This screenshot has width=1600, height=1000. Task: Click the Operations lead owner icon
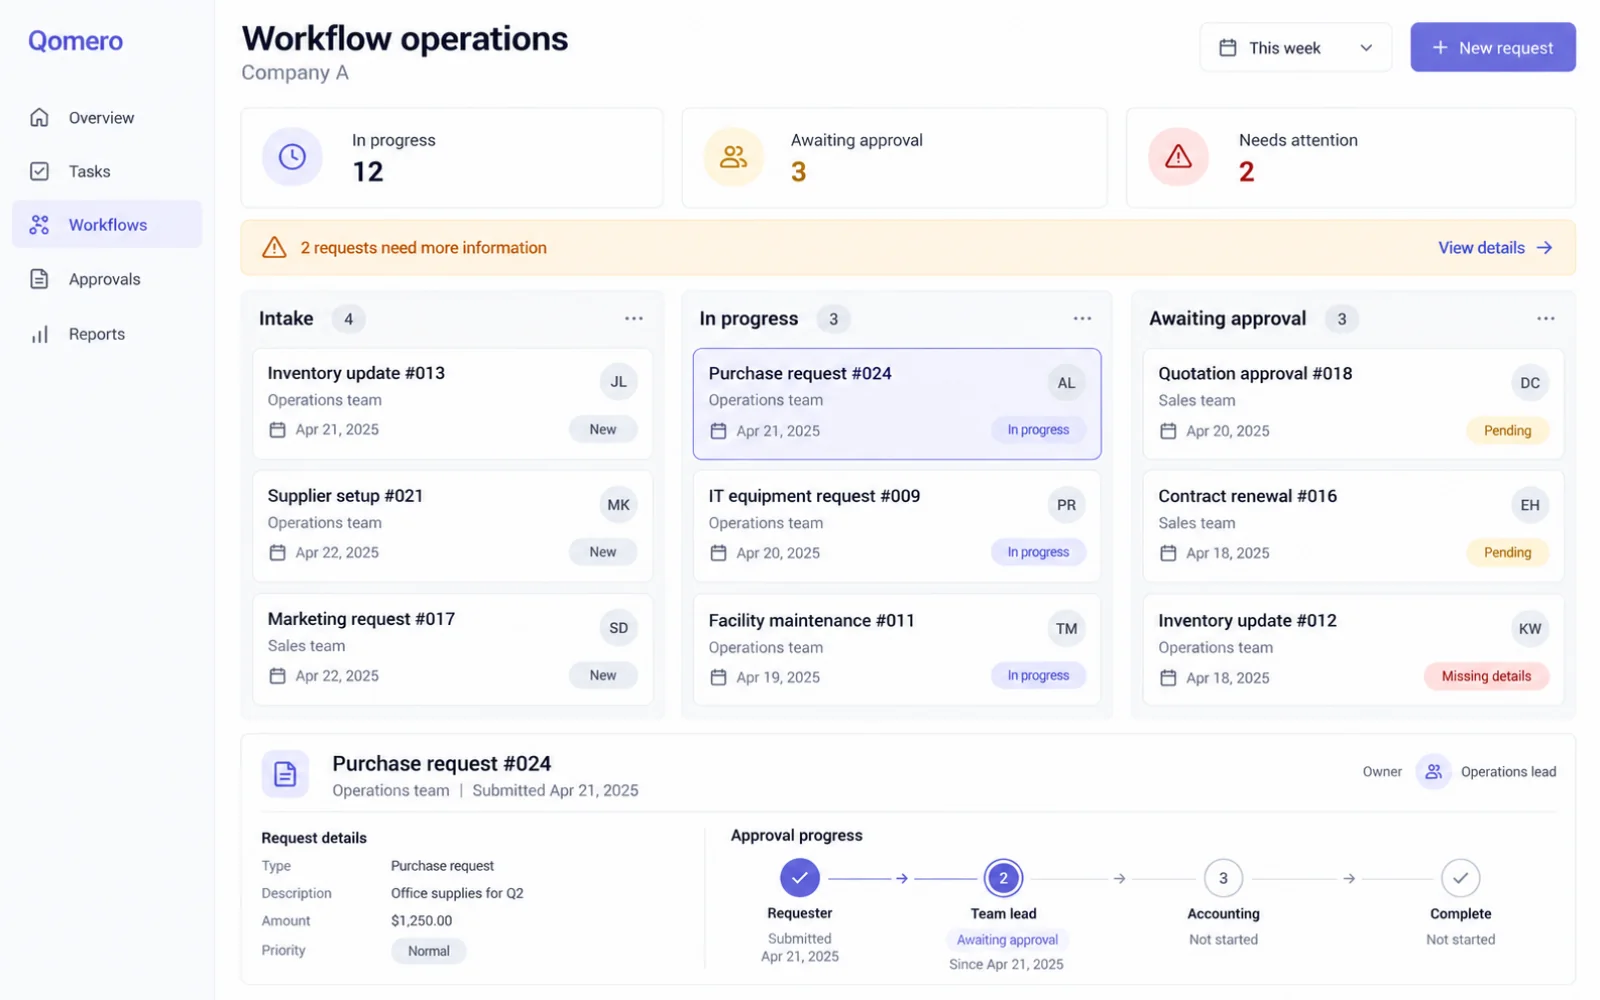pyautogui.click(x=1433, y=772)
